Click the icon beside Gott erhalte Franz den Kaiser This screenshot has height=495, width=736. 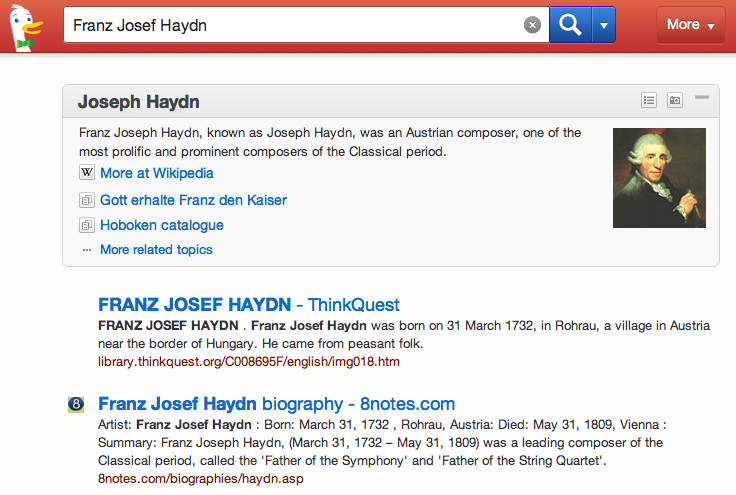(x=87, y=200)
